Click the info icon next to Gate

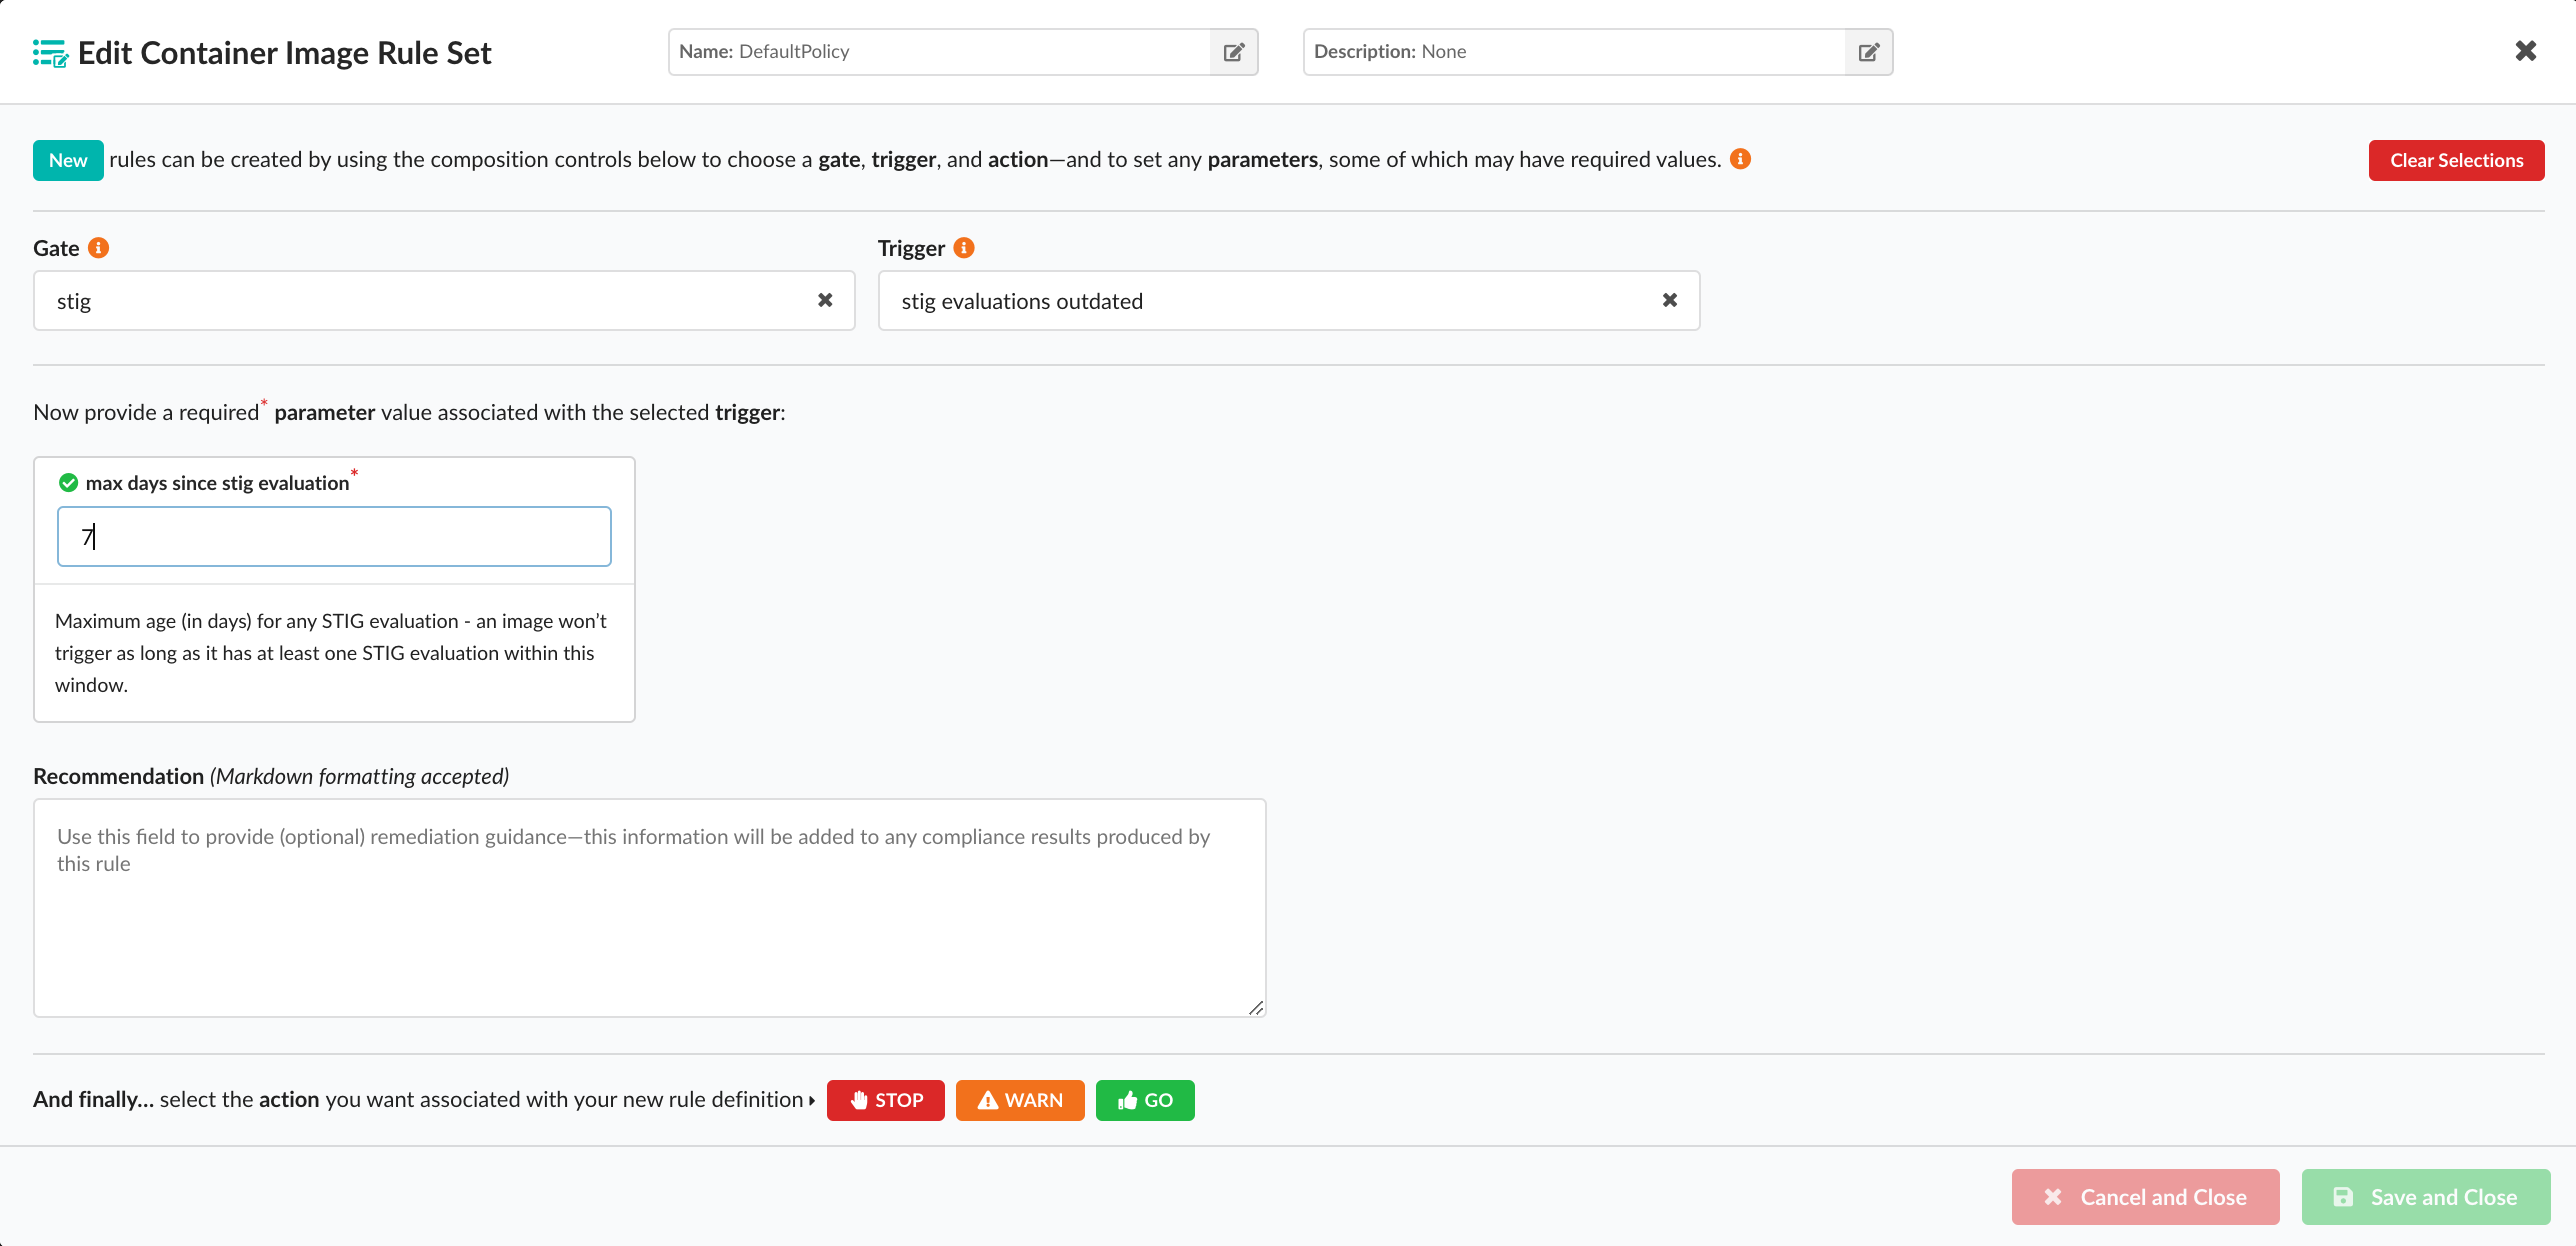98,248
